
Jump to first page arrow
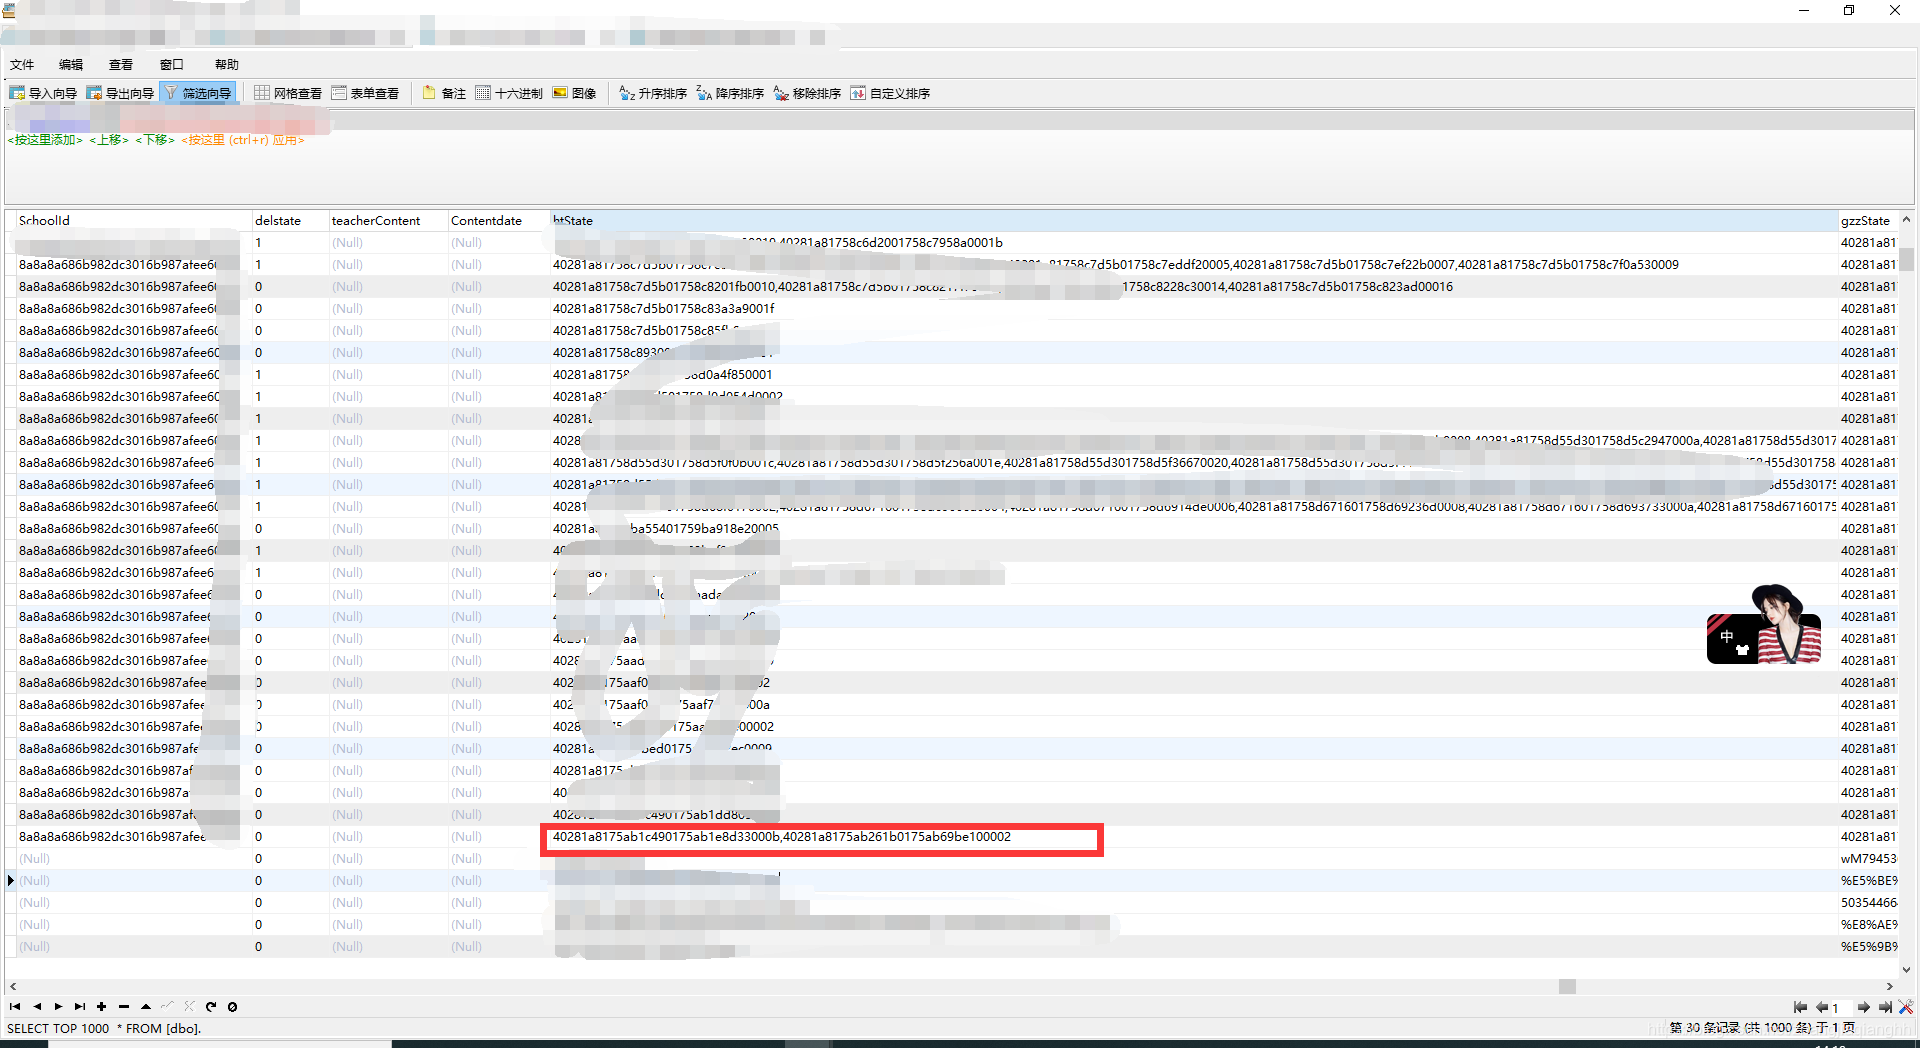(x=1800, y=1008)
